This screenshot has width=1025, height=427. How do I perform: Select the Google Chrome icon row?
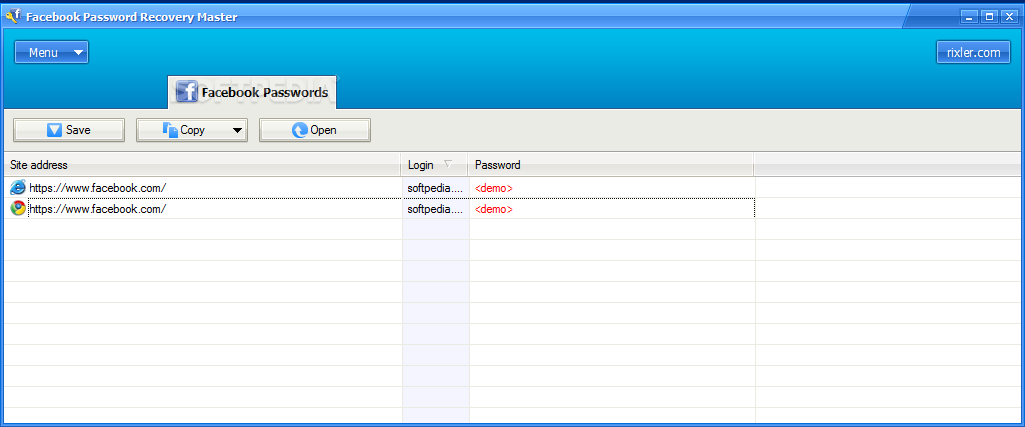tap(18, 209)
